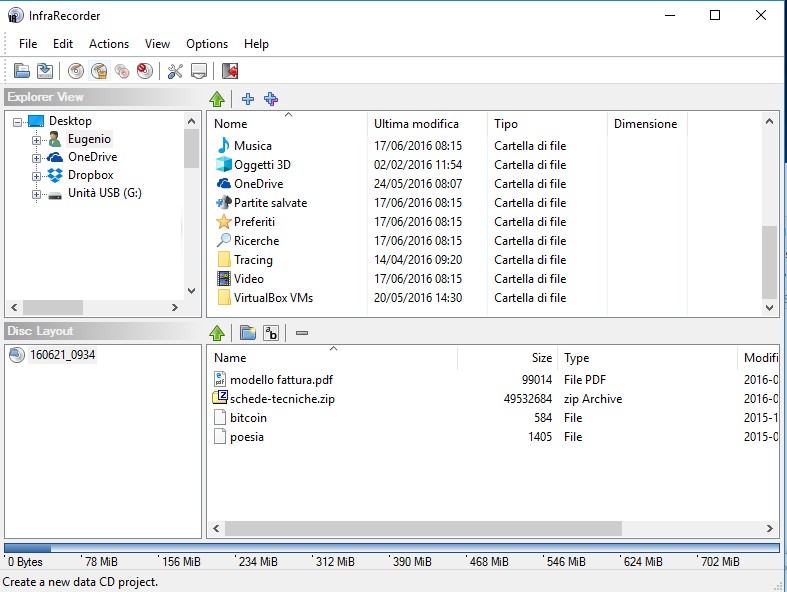Image resolution: width=787 pixels, height=592 pixels.
Task: Select the 160621_0934 disc label
Action: pyautogui.click(x=62, y=355)
